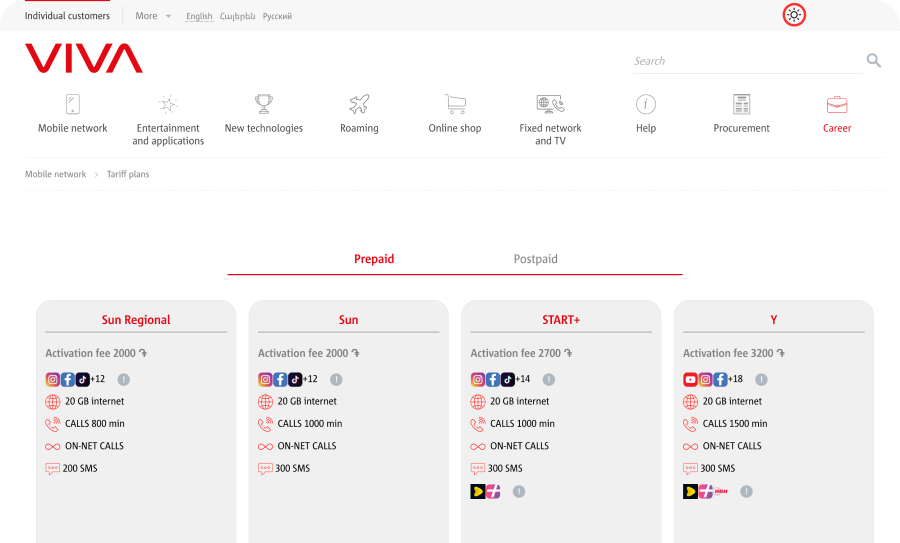This screenshot has width=900, height=543.
Task: Click the globe internet icon in Sun Regional card
Action: 52,402
